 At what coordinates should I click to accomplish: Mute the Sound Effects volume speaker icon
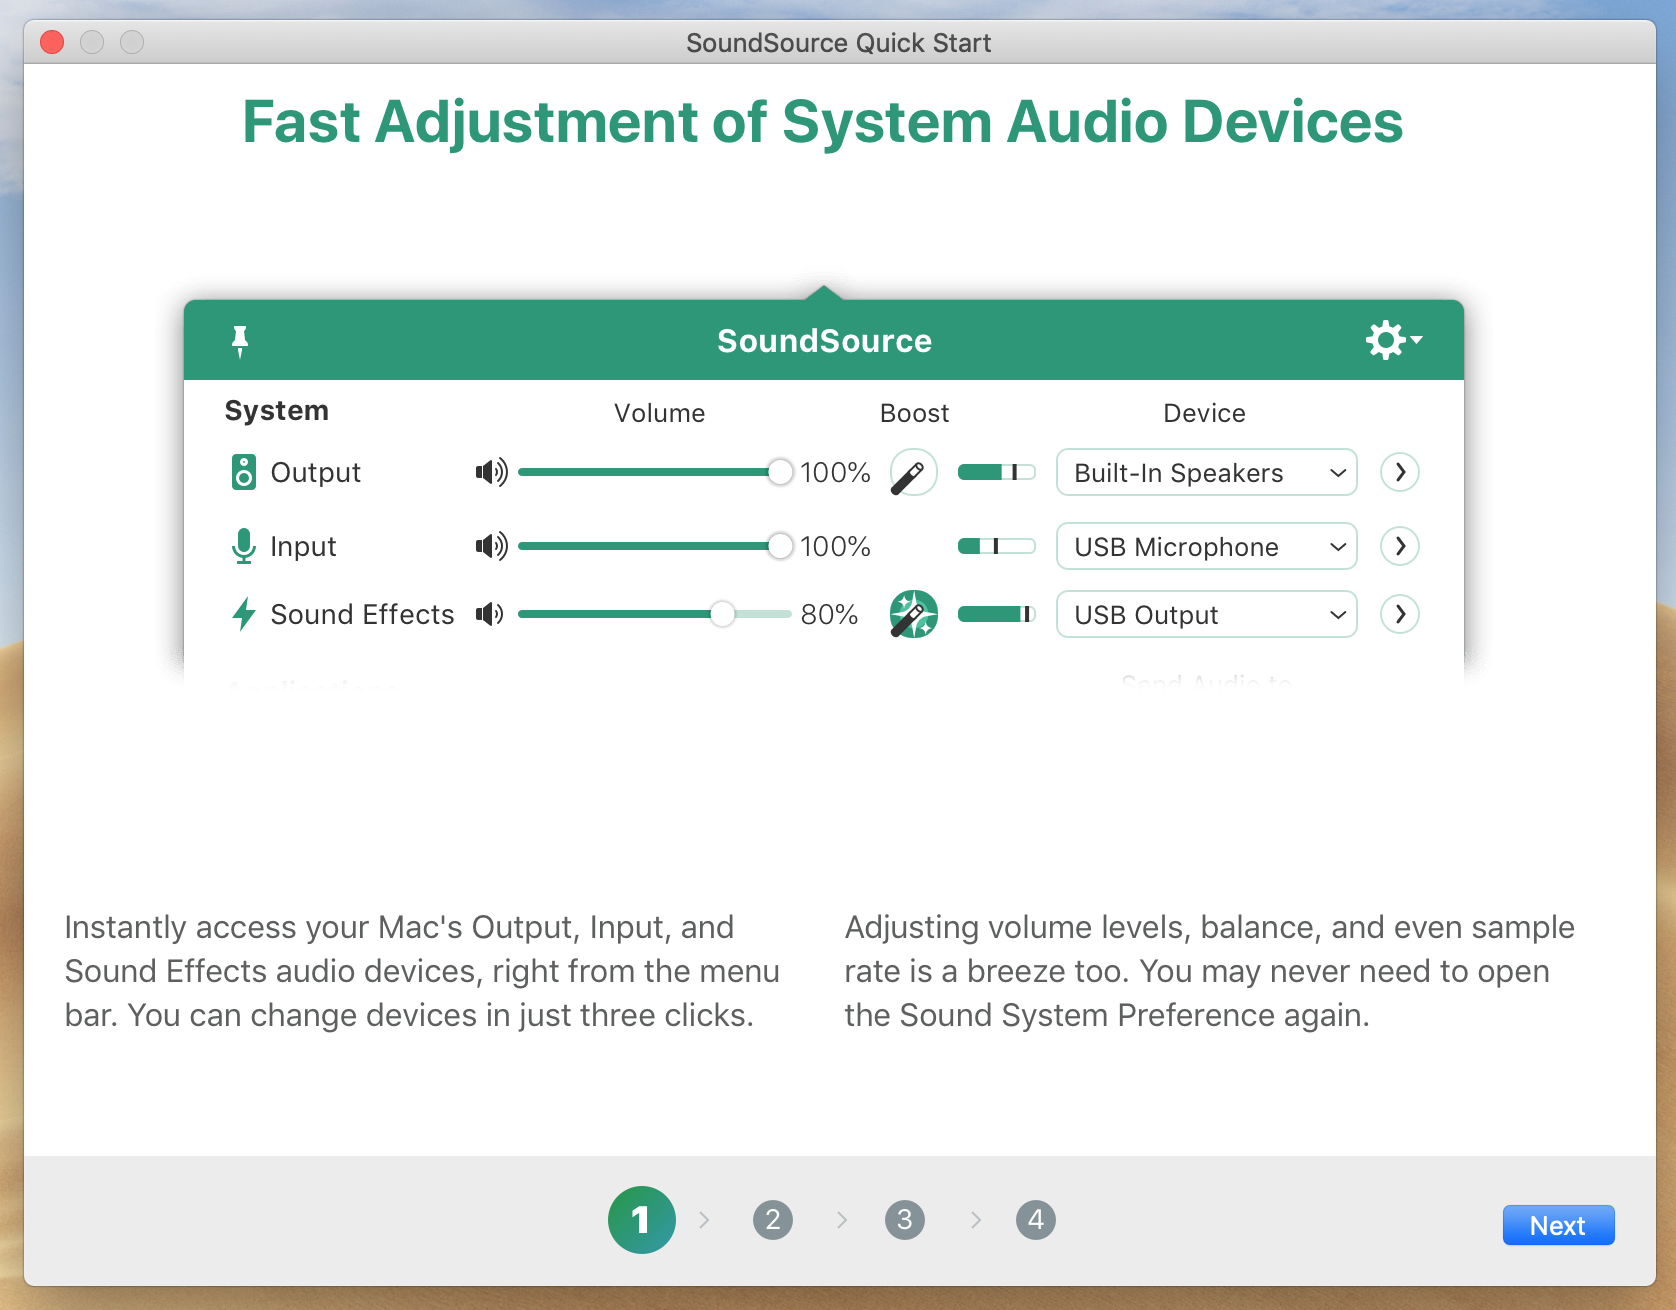pyautogui.click(x=489, y=614)
